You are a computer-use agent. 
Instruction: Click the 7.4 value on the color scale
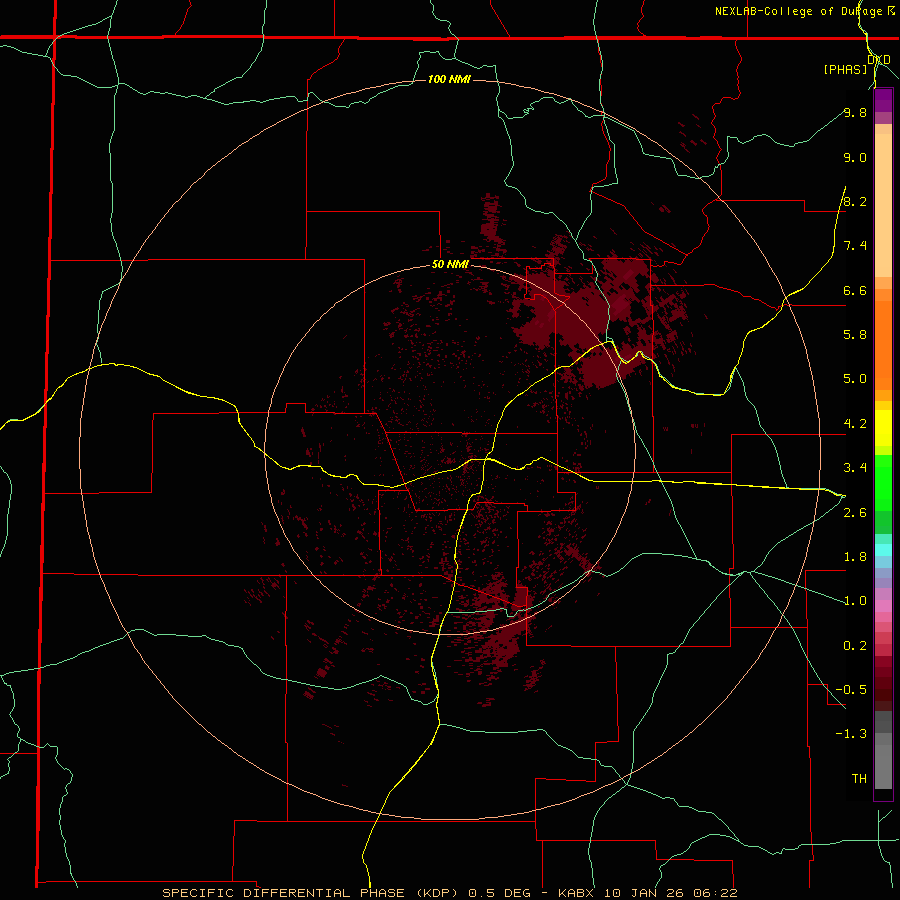click(x=855, y=246)
